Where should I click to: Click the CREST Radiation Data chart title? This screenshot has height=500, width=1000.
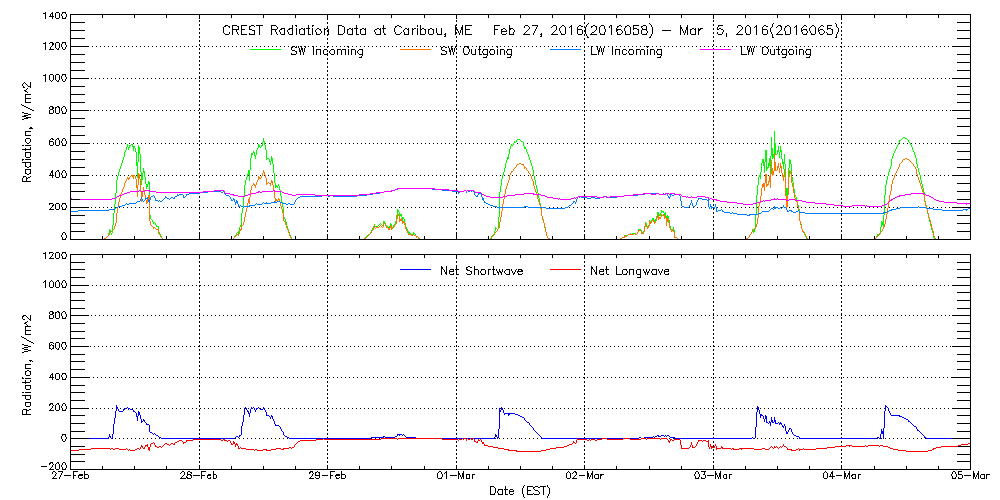pos(530,31)
